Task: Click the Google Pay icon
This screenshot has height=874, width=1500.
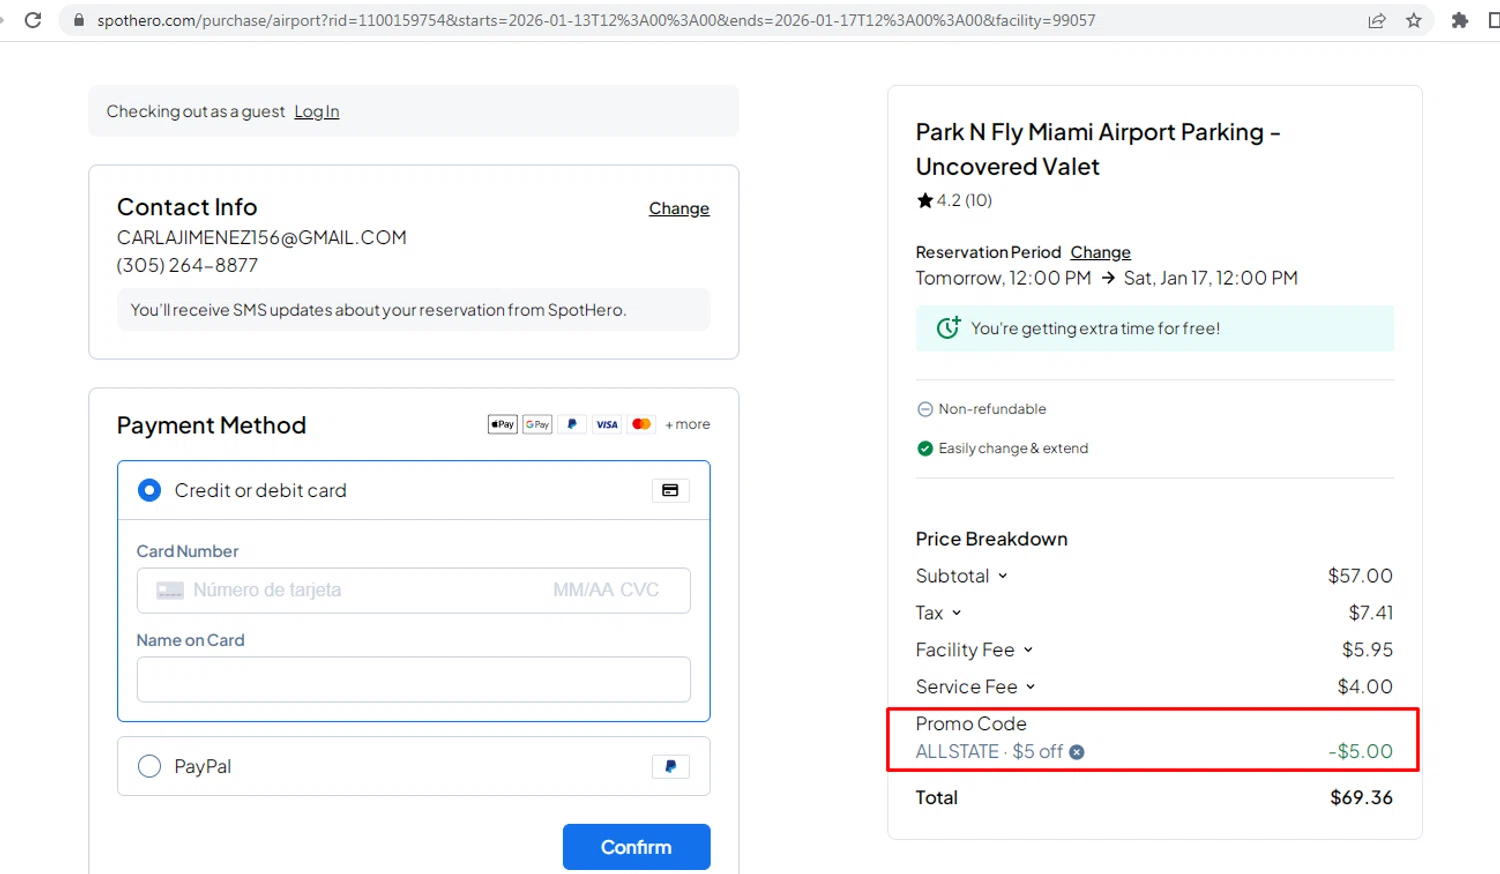Action: tap(537, 424)
